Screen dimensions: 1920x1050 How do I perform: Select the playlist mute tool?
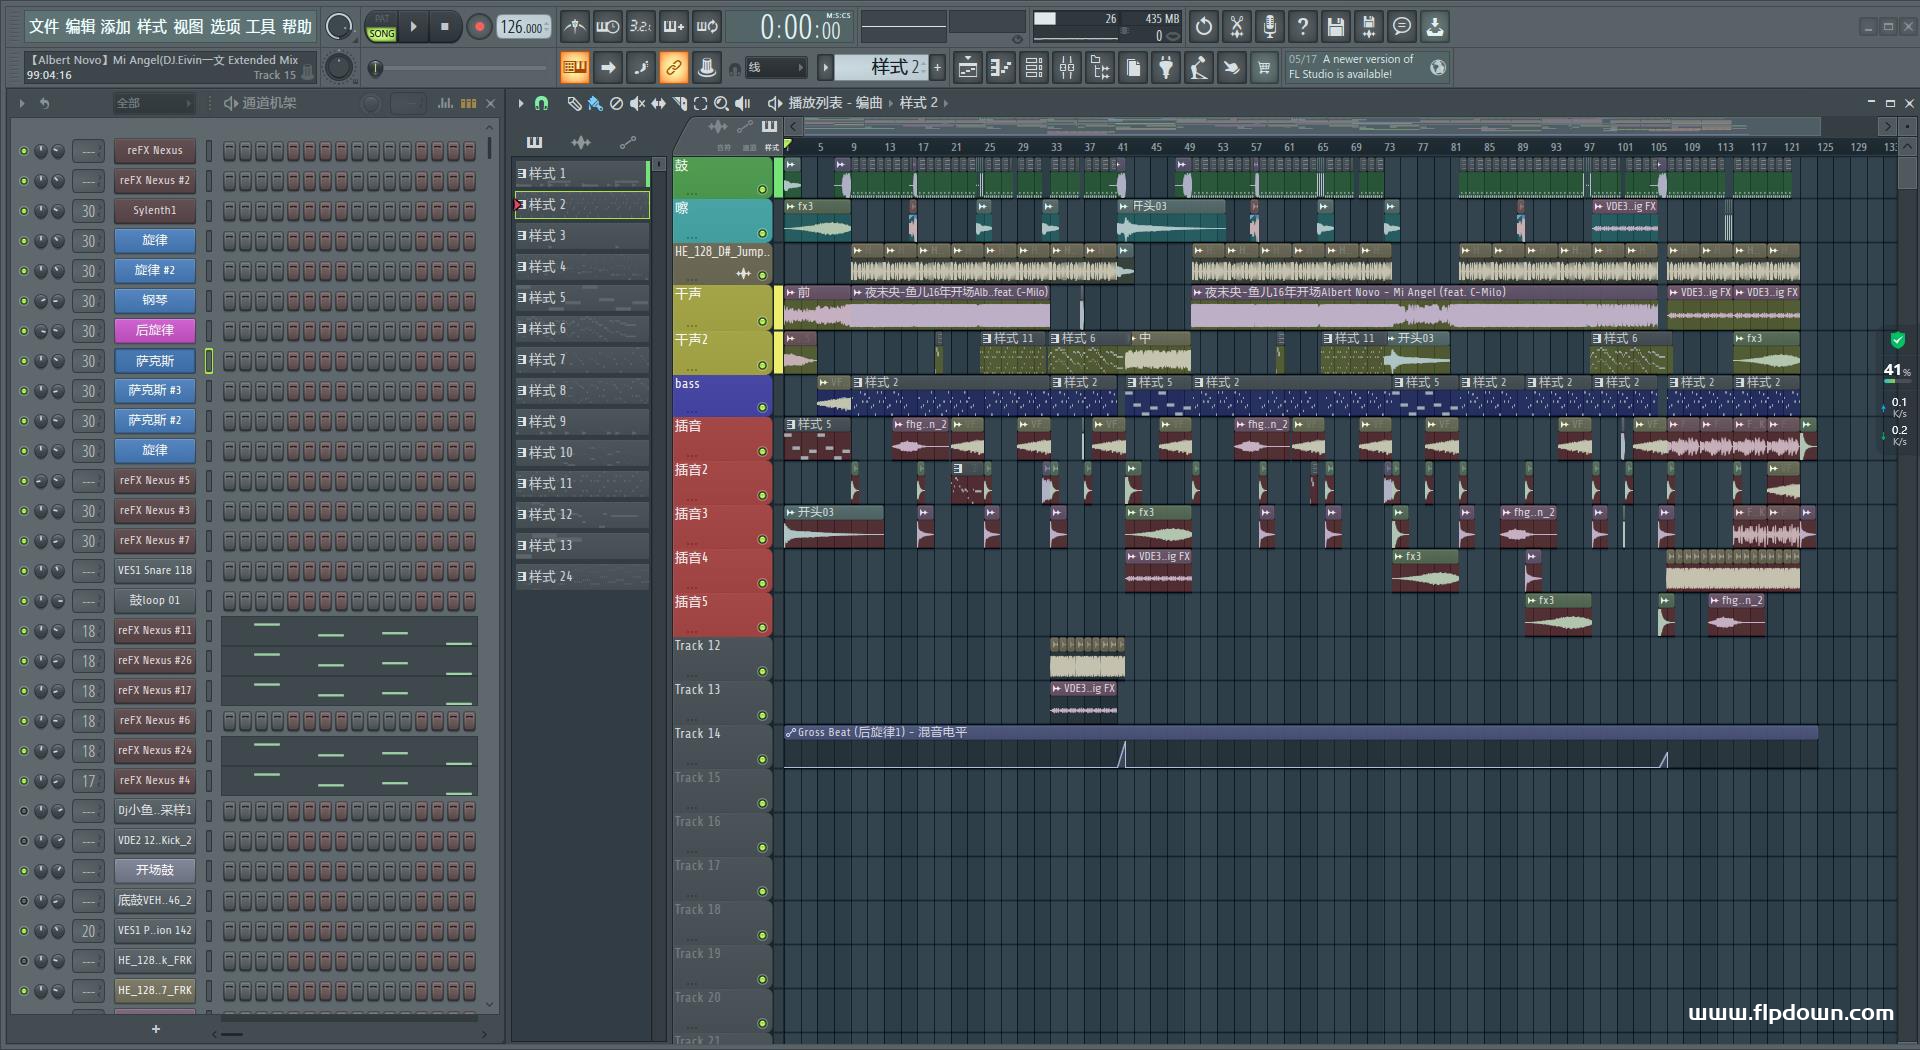point(637,103)
